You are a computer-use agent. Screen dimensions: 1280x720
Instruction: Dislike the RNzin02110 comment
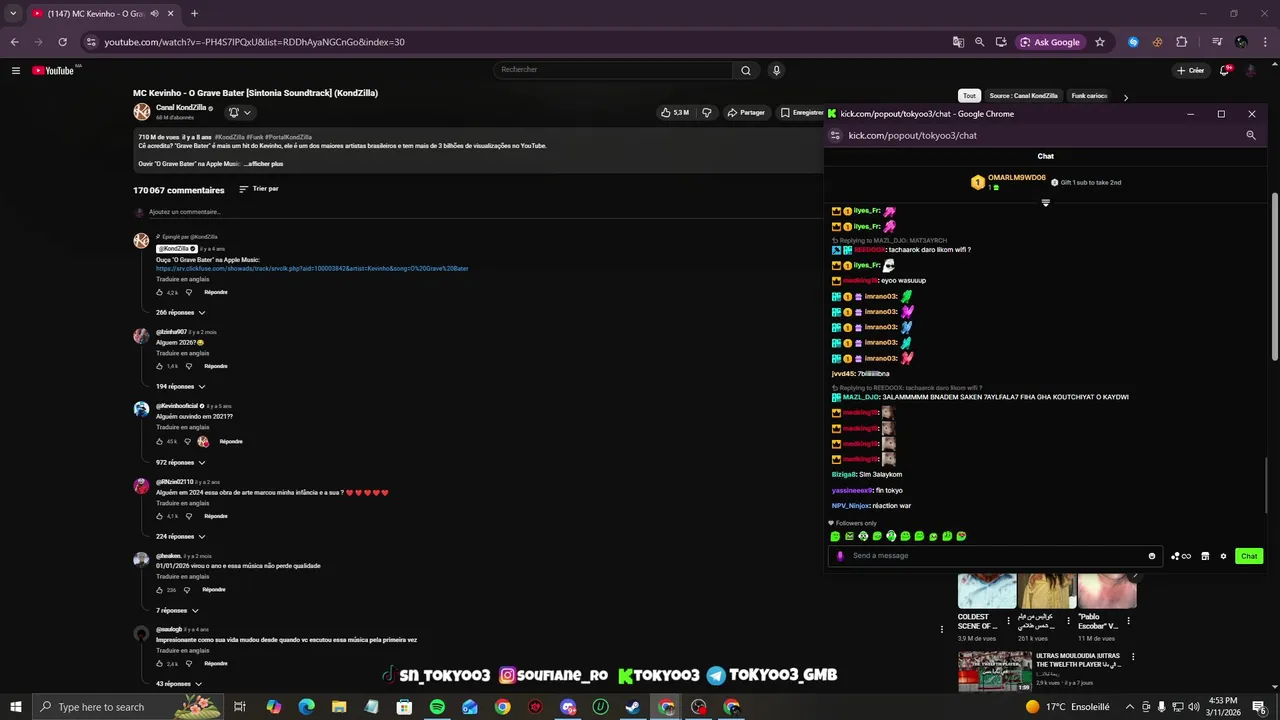188,516
